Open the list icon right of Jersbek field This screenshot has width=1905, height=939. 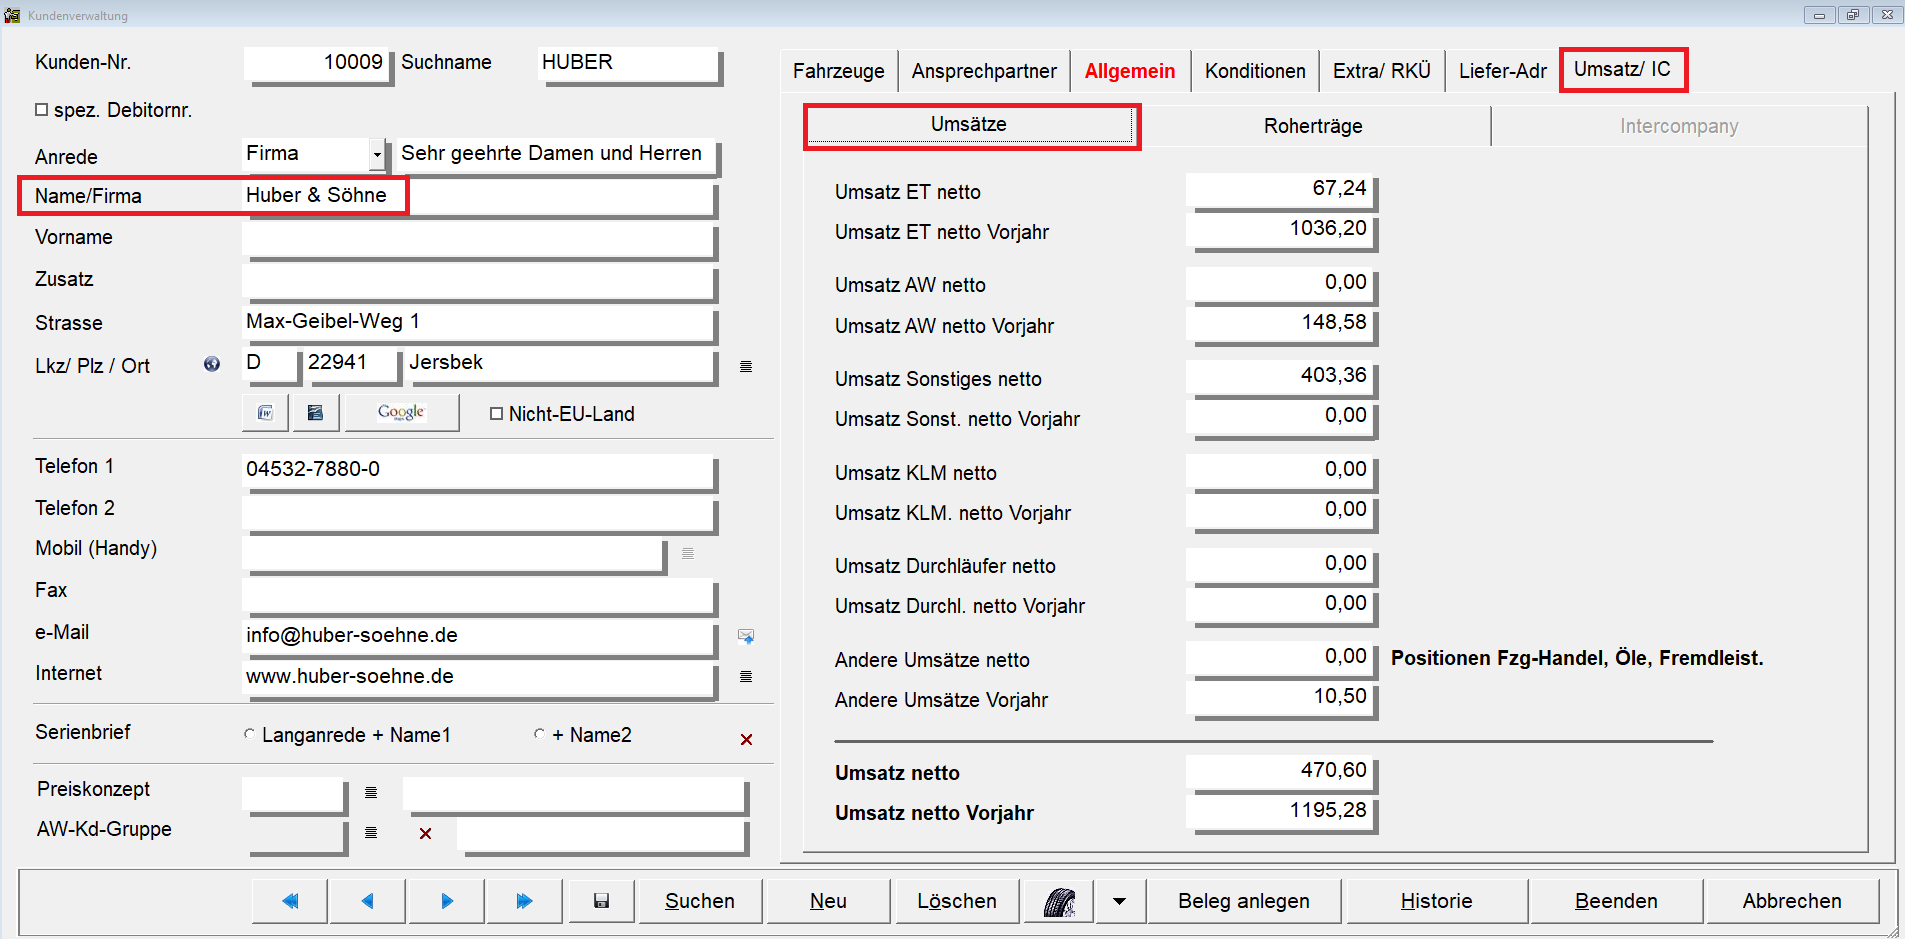746,367
